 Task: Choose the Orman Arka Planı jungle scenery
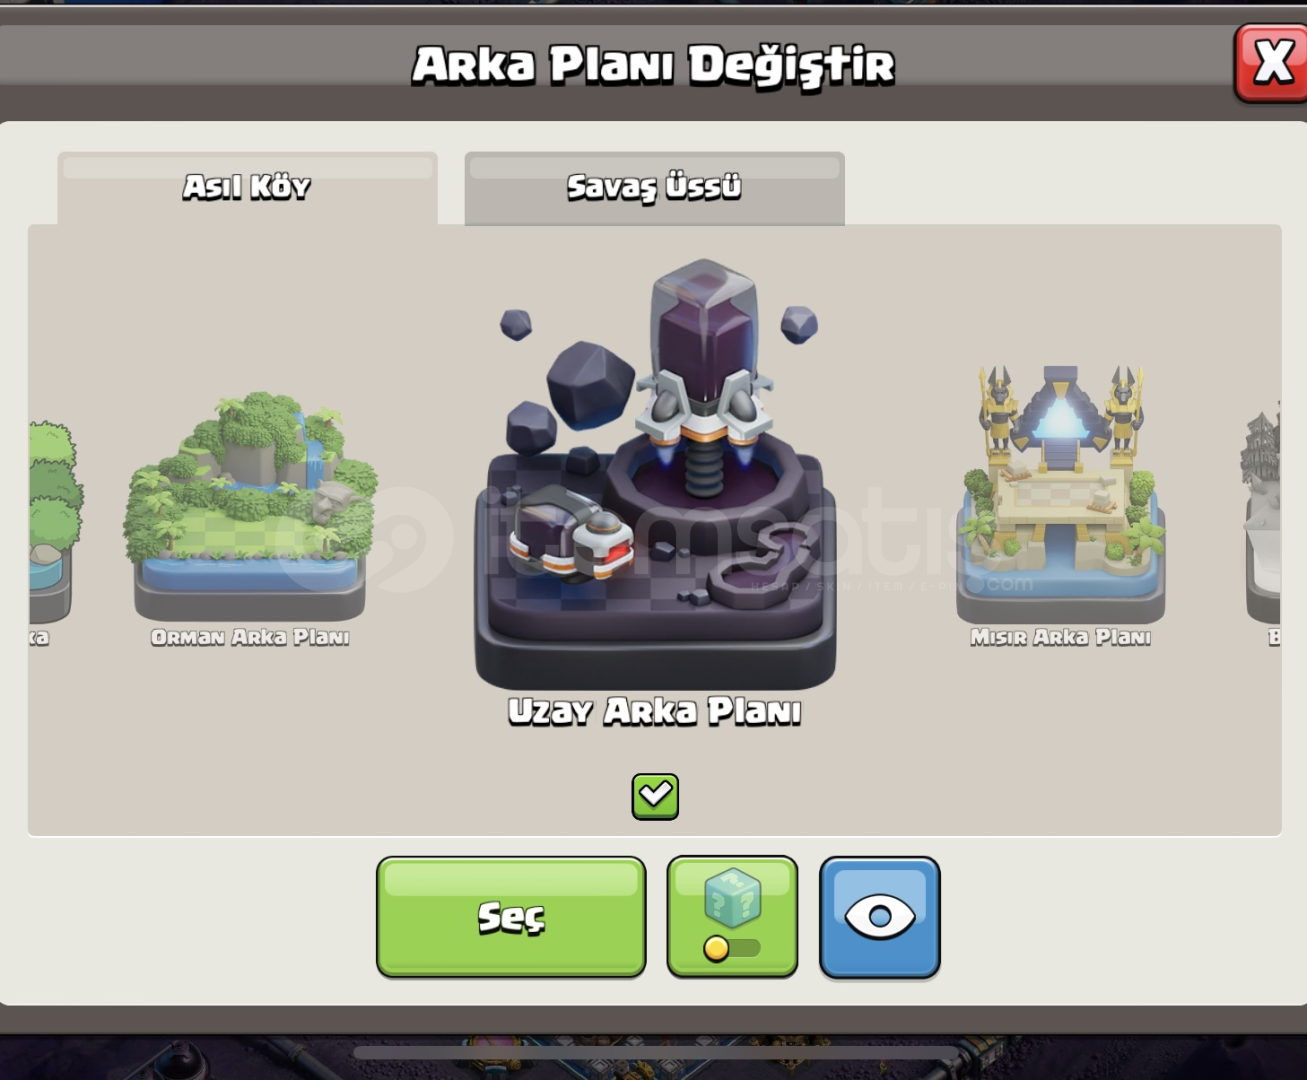[x=250, y=505]
